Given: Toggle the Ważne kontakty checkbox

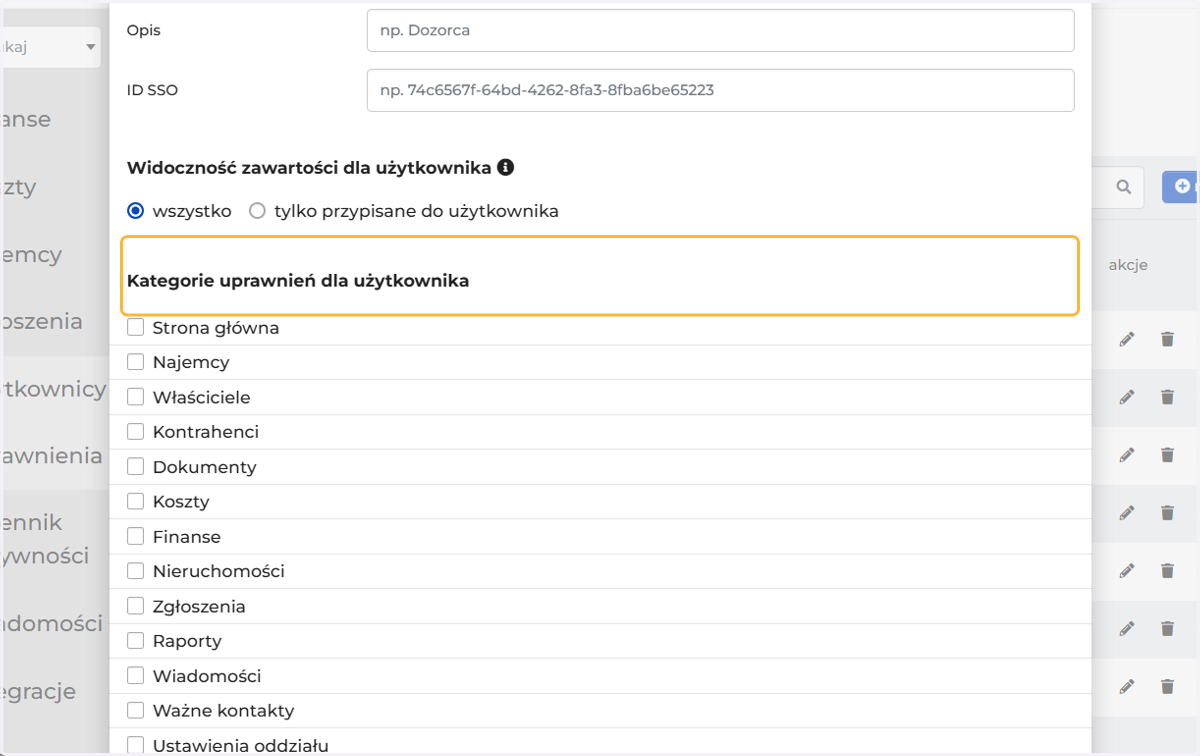Looking at the screenshot, I should click(136, 711).
